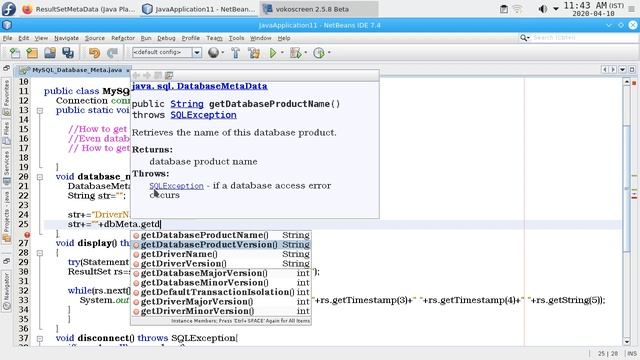Click the New Project toolbar icon
640x360 pixels.
(x=32, y=53)
